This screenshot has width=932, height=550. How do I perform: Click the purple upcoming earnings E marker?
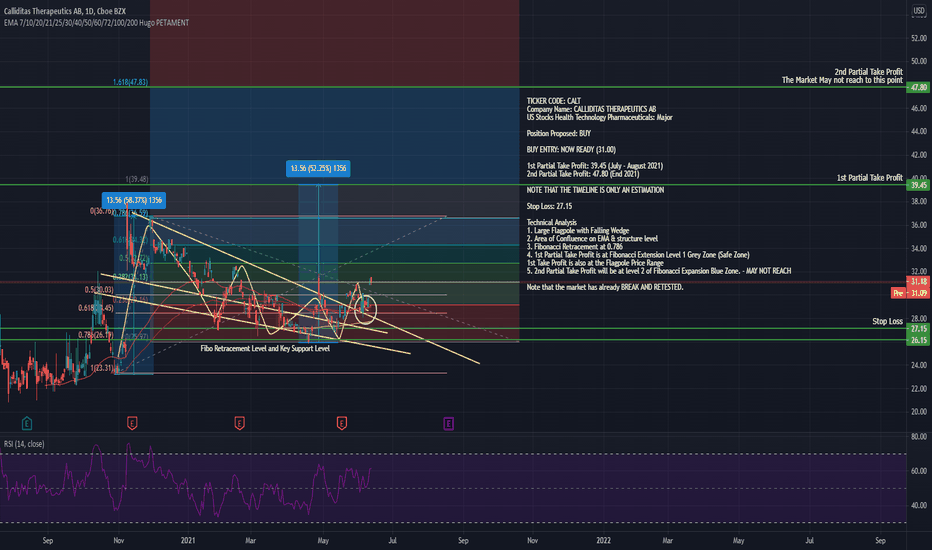[x=449, y=423]
